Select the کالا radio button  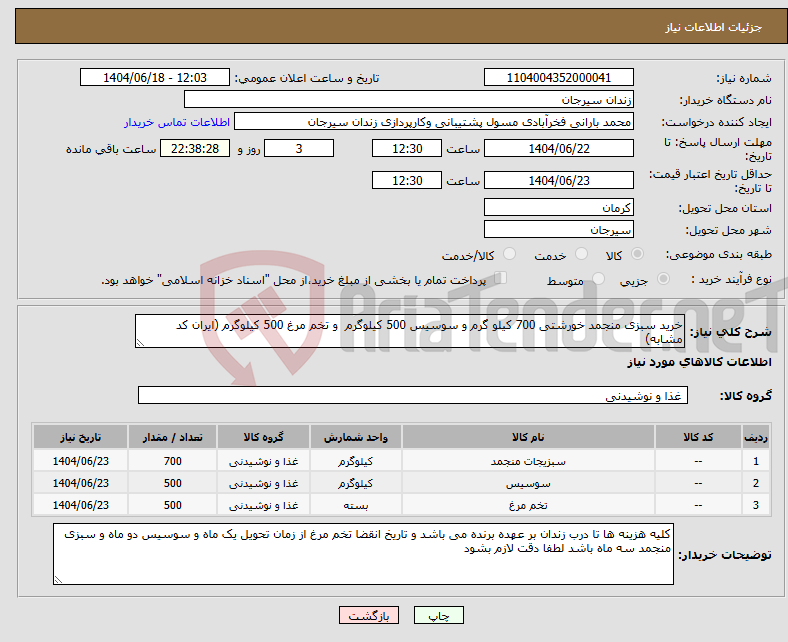pyautogui.click(x=639, y=256)
